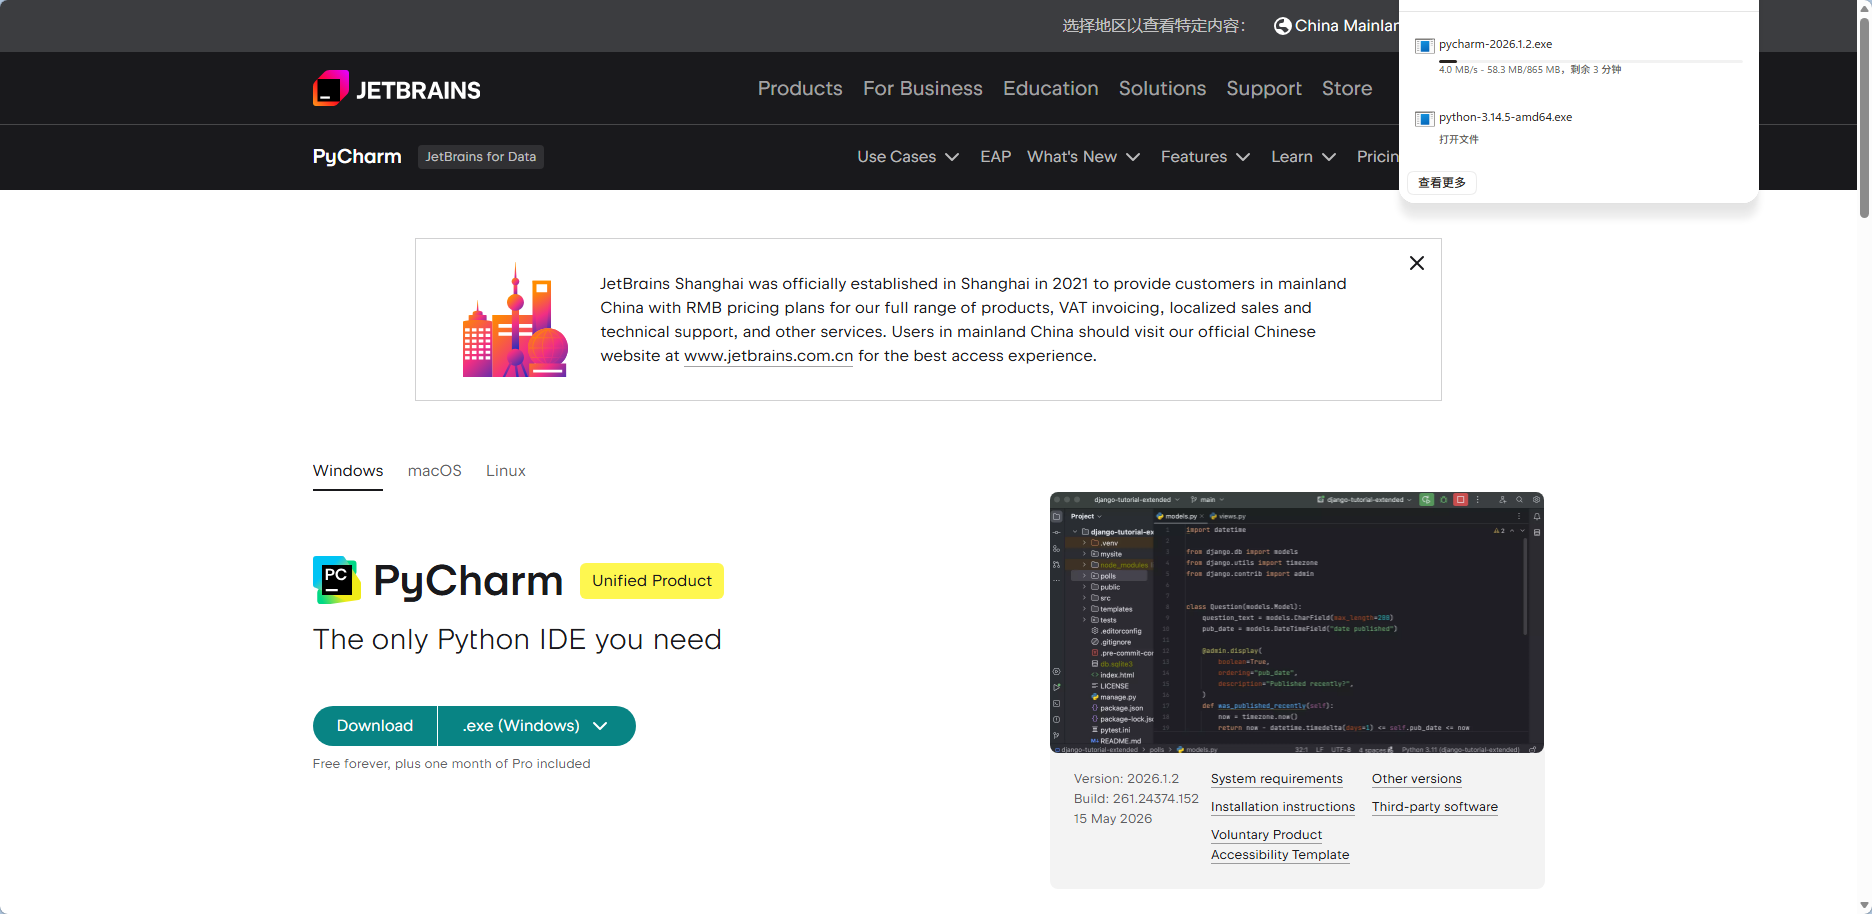1872x914 pixels.
Task: Expand the Features menu
Action: coord(1206,157)
